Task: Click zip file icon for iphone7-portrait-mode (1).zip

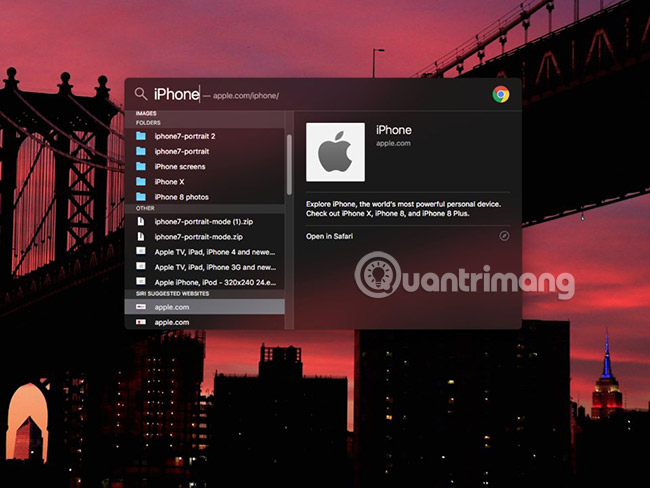Action: (140, 220)
